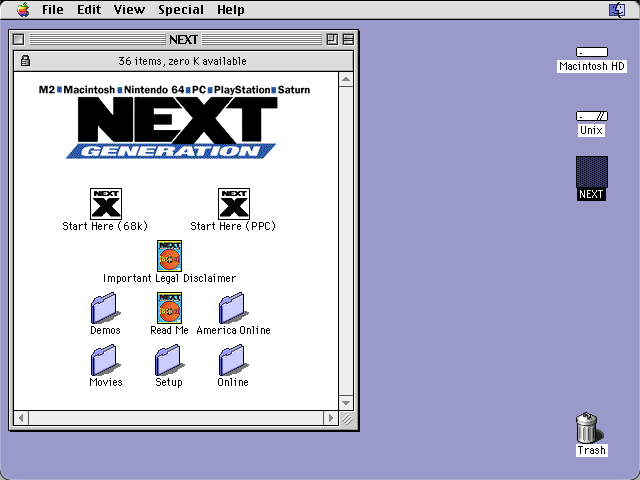Click the 'Read Me' file label
The image size is (640, 480).
coord(169,330)
